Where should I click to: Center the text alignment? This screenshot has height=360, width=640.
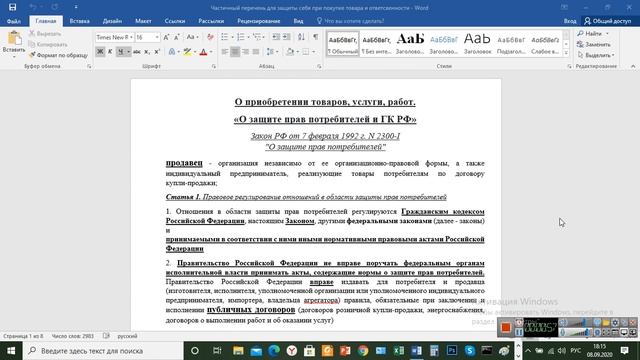[x=235, y=52]
